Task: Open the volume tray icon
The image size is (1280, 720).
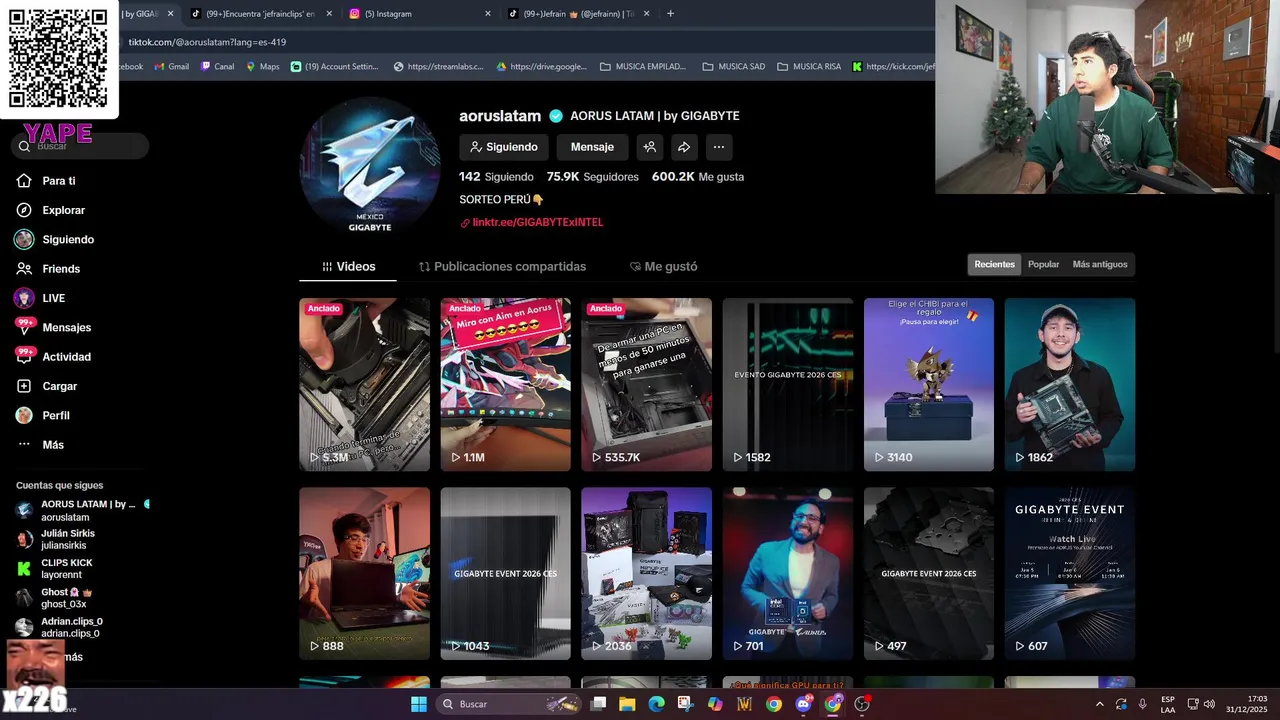Action: [1209, 704]
